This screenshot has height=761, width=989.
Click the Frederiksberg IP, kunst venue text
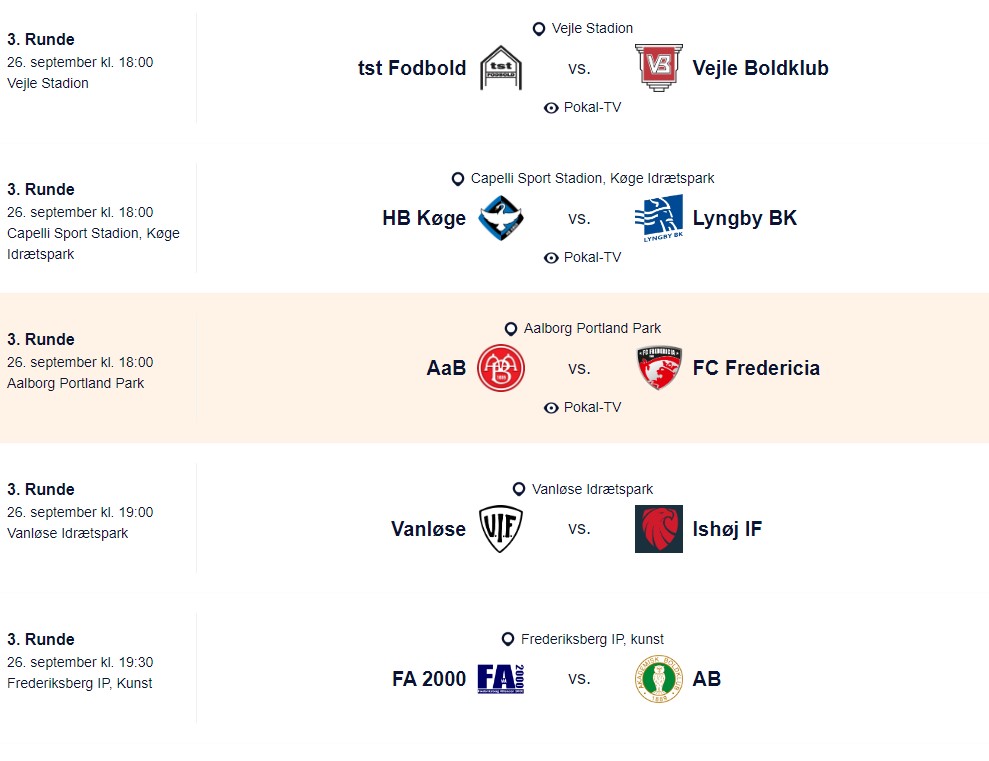592,639
